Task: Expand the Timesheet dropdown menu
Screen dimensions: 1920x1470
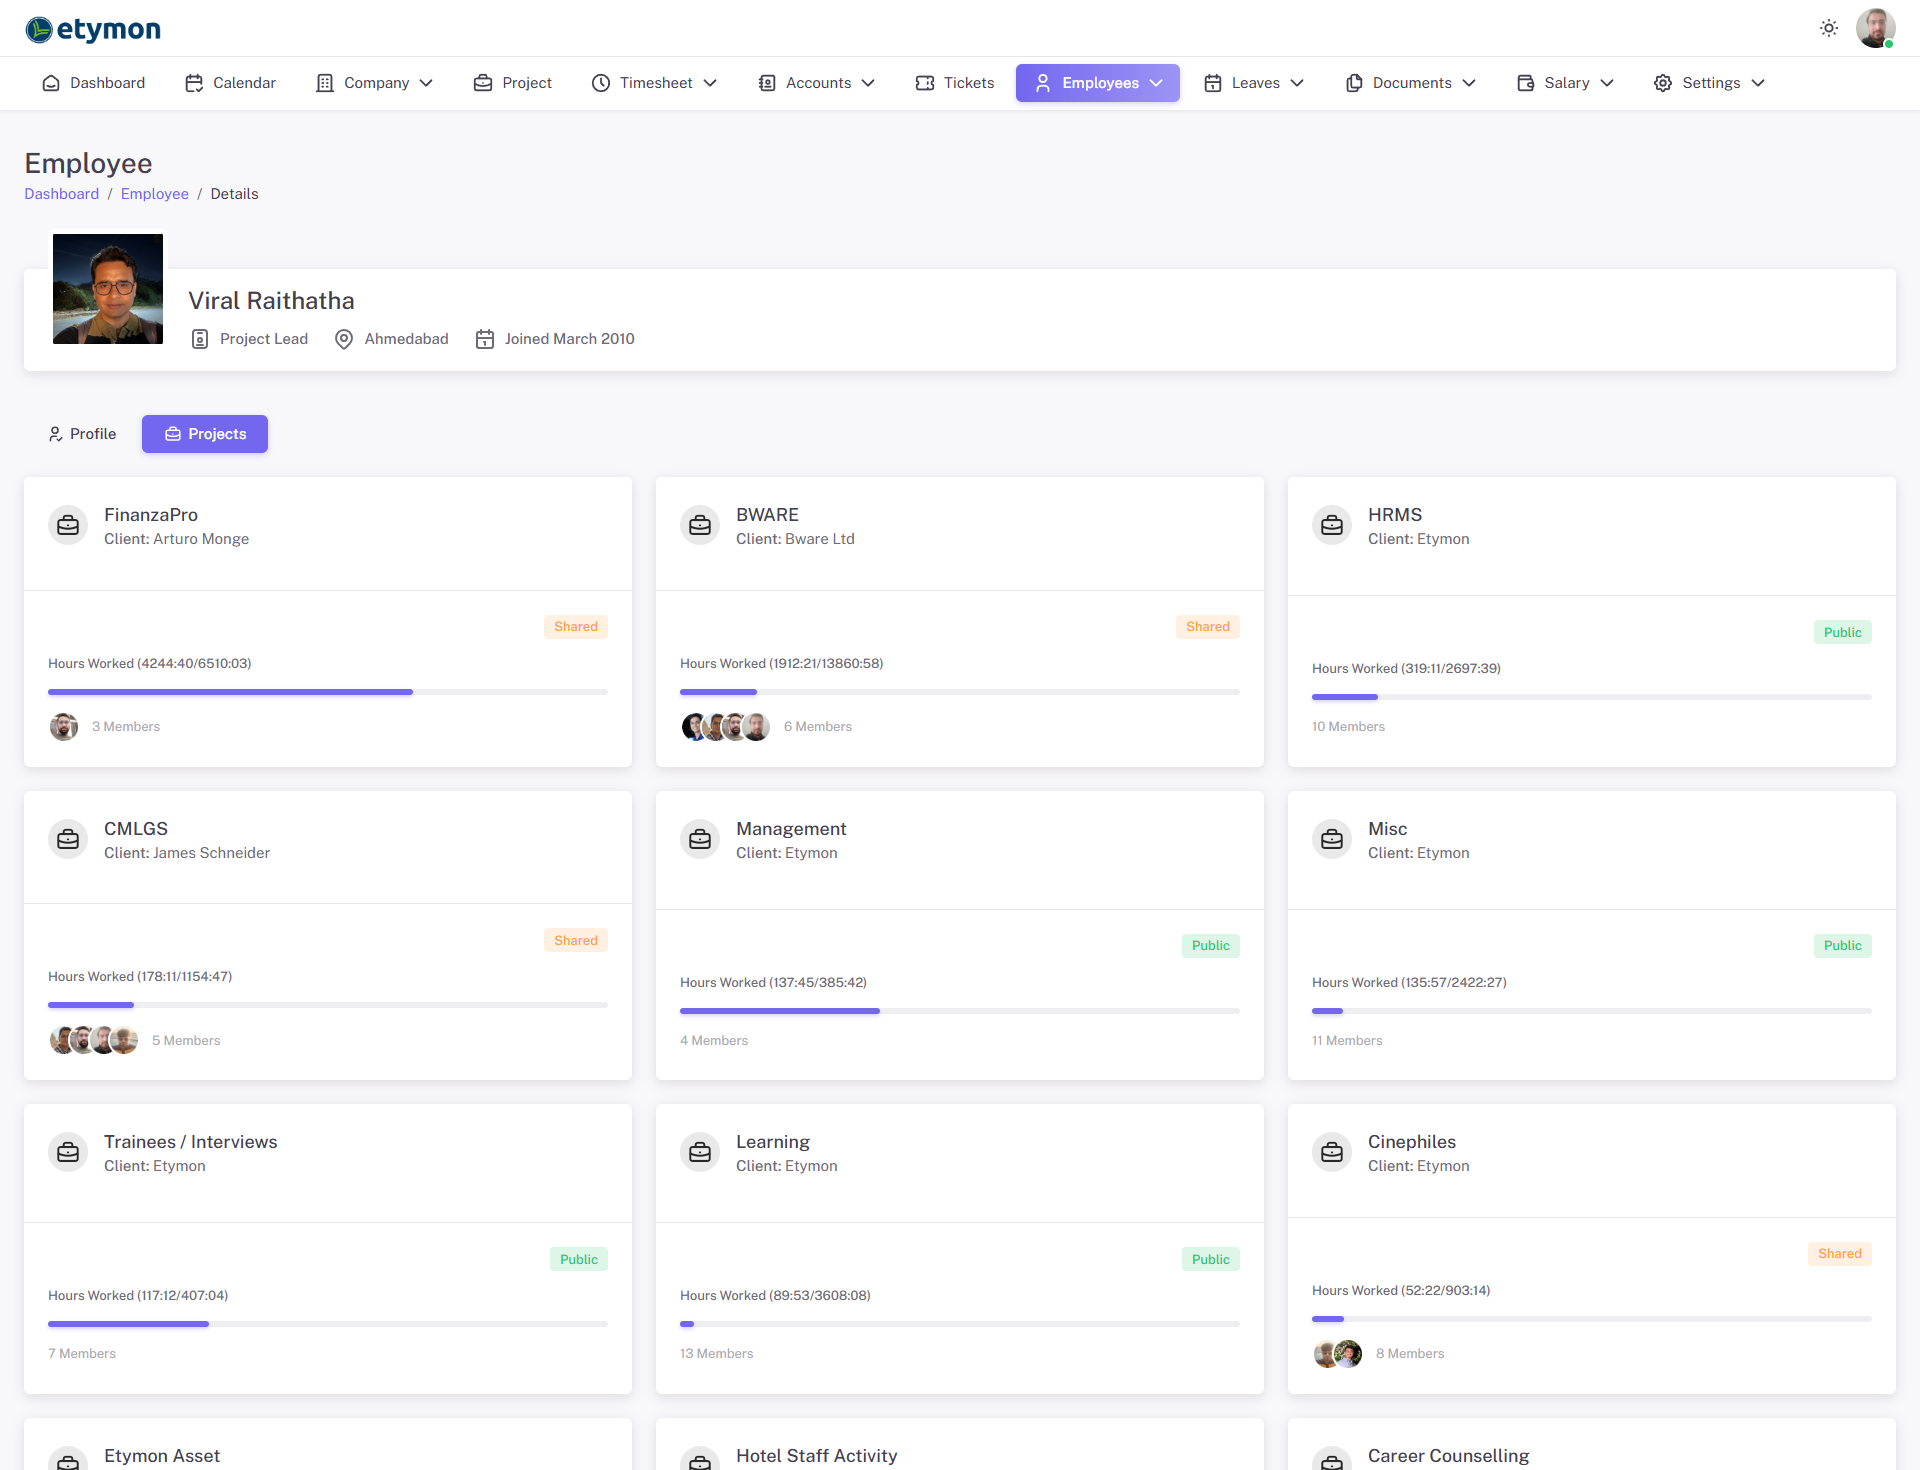Action: click(x=655, y=83)
